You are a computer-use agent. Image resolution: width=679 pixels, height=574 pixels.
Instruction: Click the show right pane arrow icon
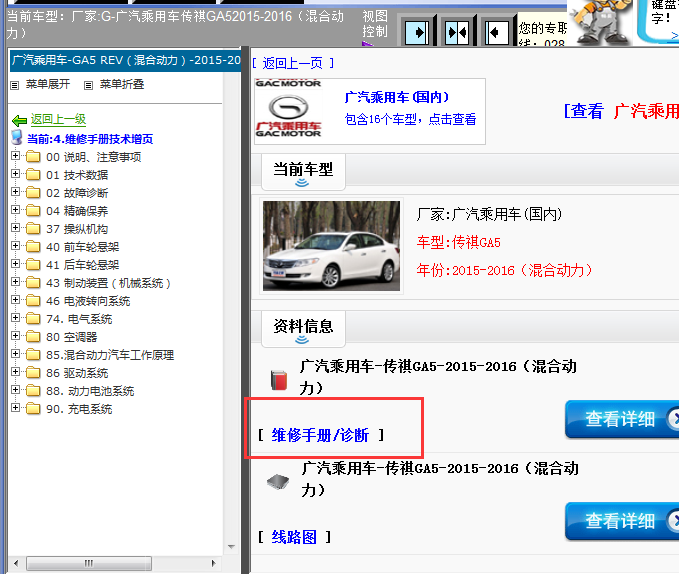[x=417, y=32]
